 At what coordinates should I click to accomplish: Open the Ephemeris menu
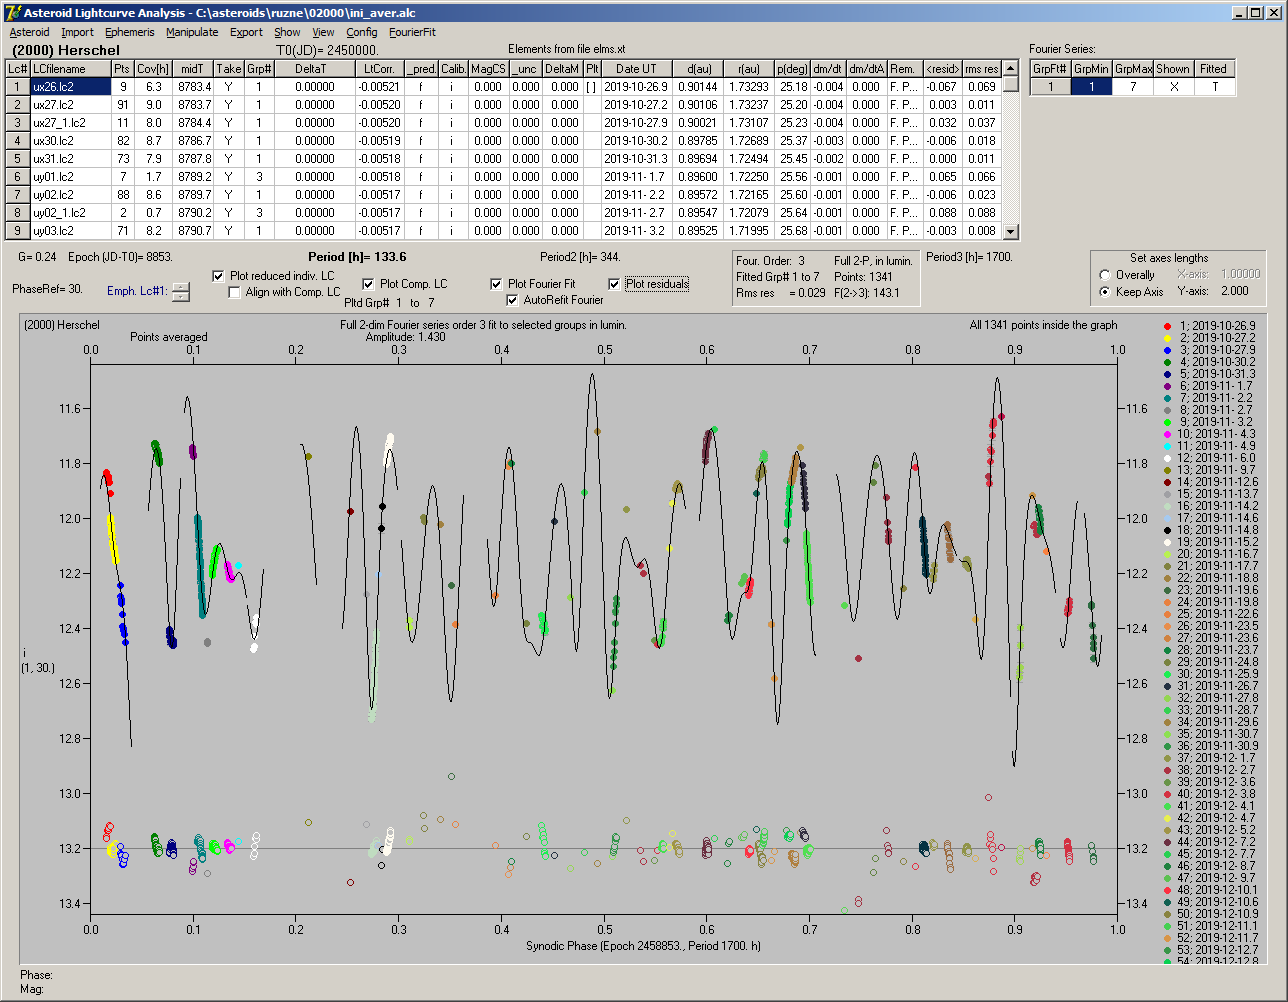(129, 32)
